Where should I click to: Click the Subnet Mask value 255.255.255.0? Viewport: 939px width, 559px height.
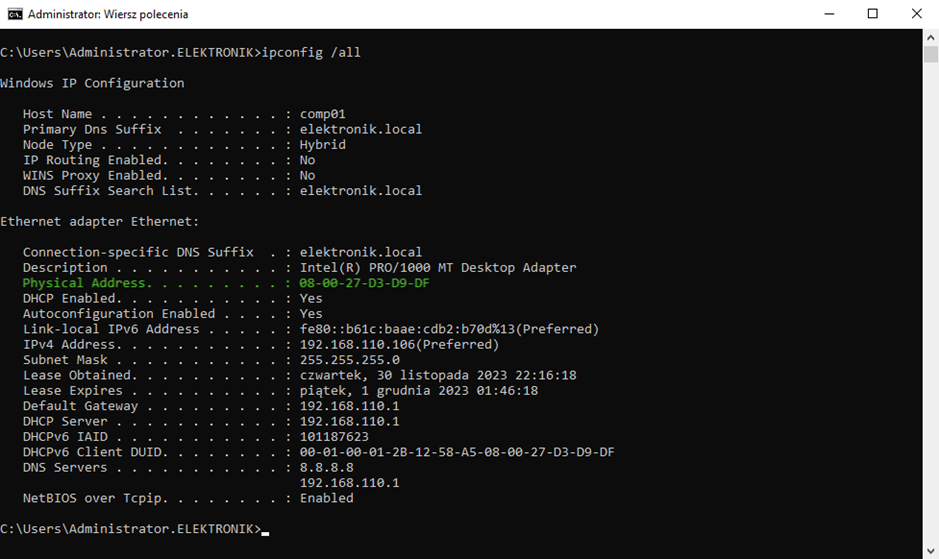click(349, 360)
